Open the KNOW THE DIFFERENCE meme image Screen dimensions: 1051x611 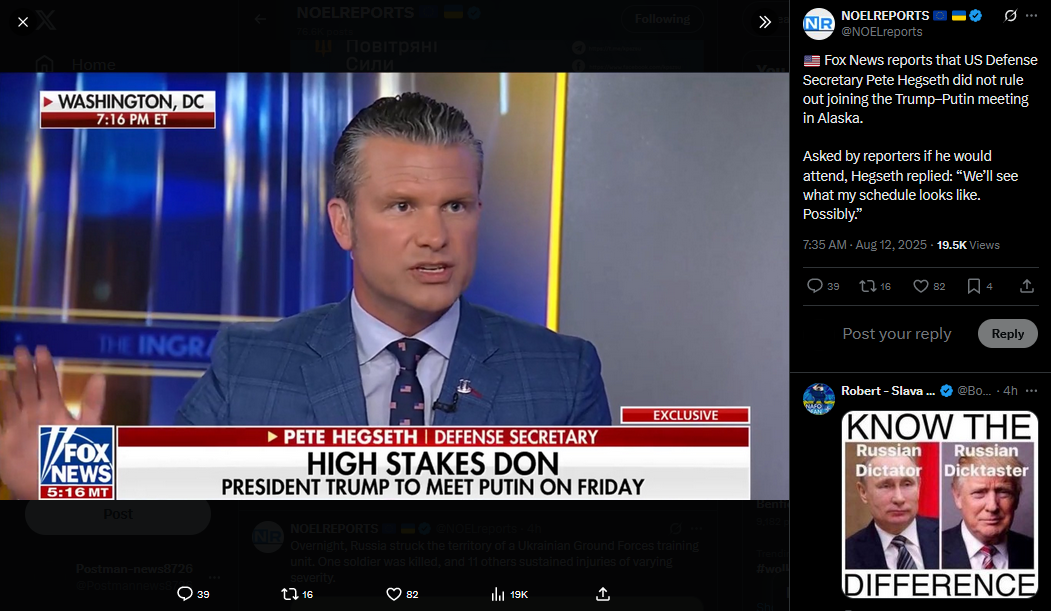point(940,505)
